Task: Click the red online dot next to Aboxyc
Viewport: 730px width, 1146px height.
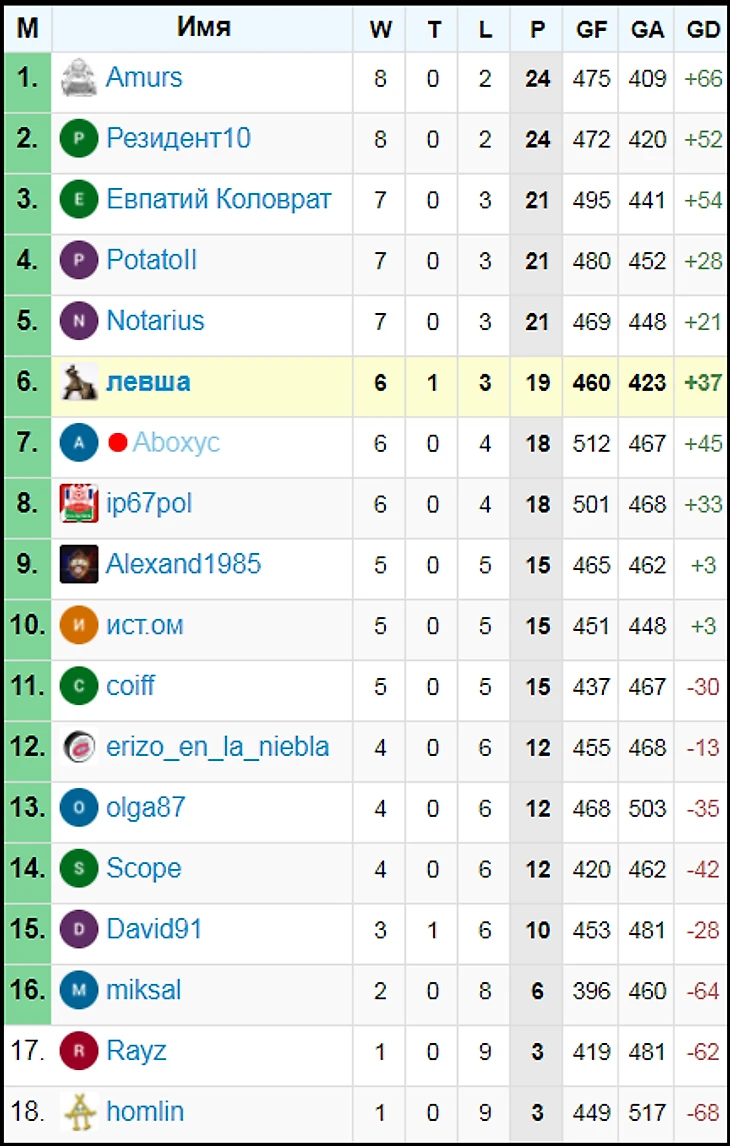Action: pos(118,442)
